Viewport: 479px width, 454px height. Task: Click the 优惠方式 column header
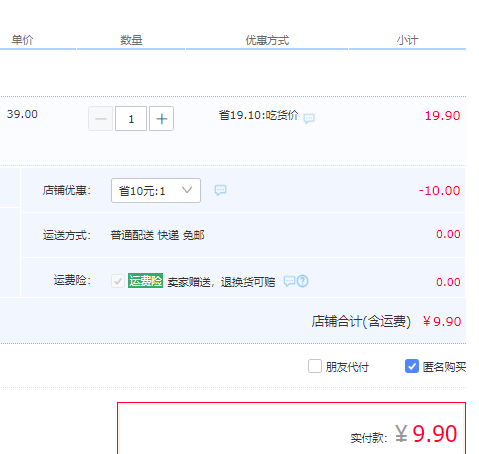click(267, 40)
